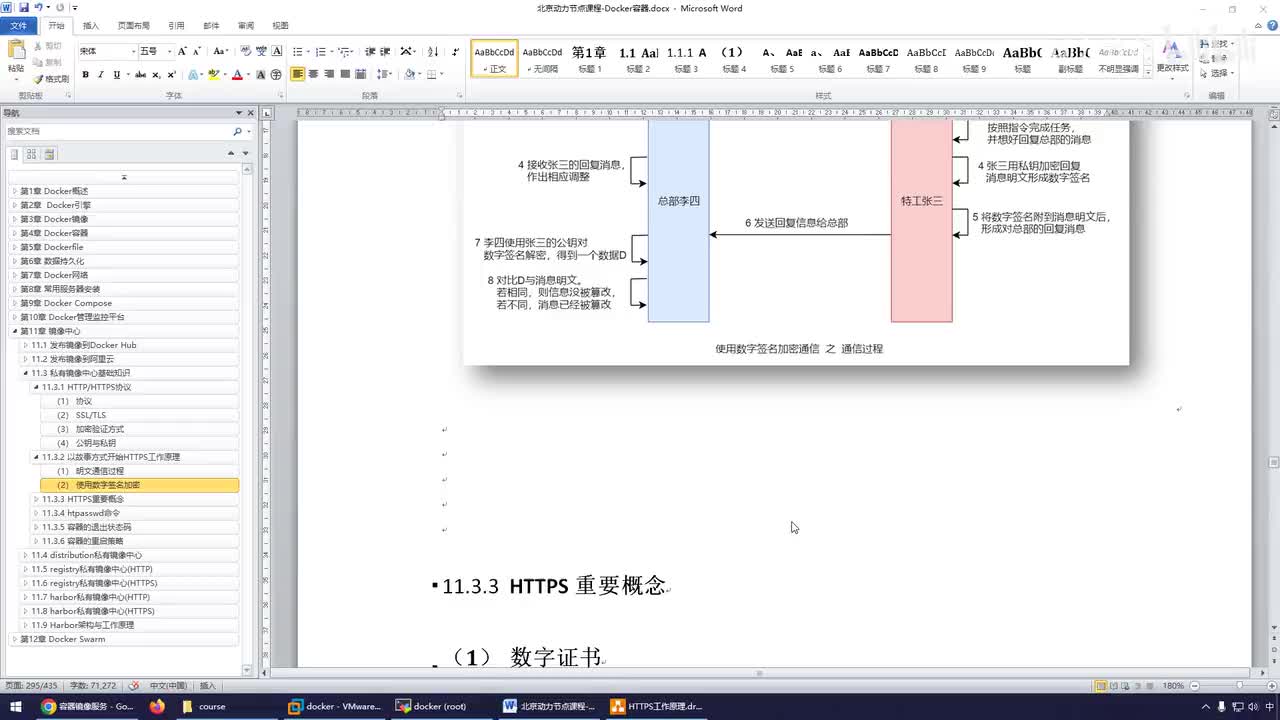Viewport: 1280px width, 720px height.
Task: Click the search magnifier in navigation pane
Action: 237,132
